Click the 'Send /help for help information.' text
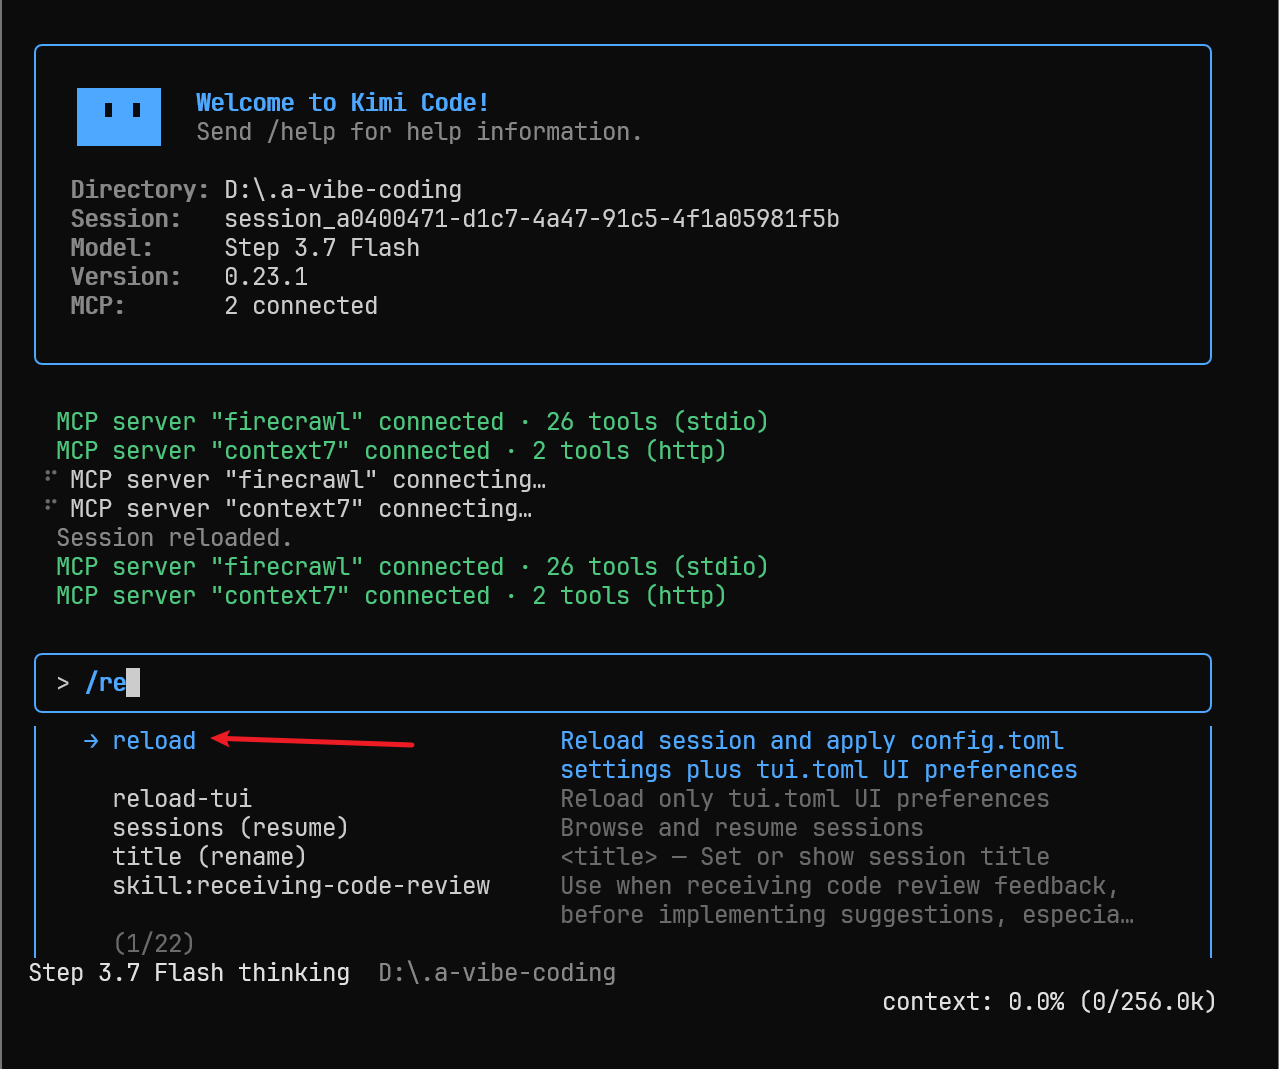Screen dimensions: 1279x1069 (419, 132)
